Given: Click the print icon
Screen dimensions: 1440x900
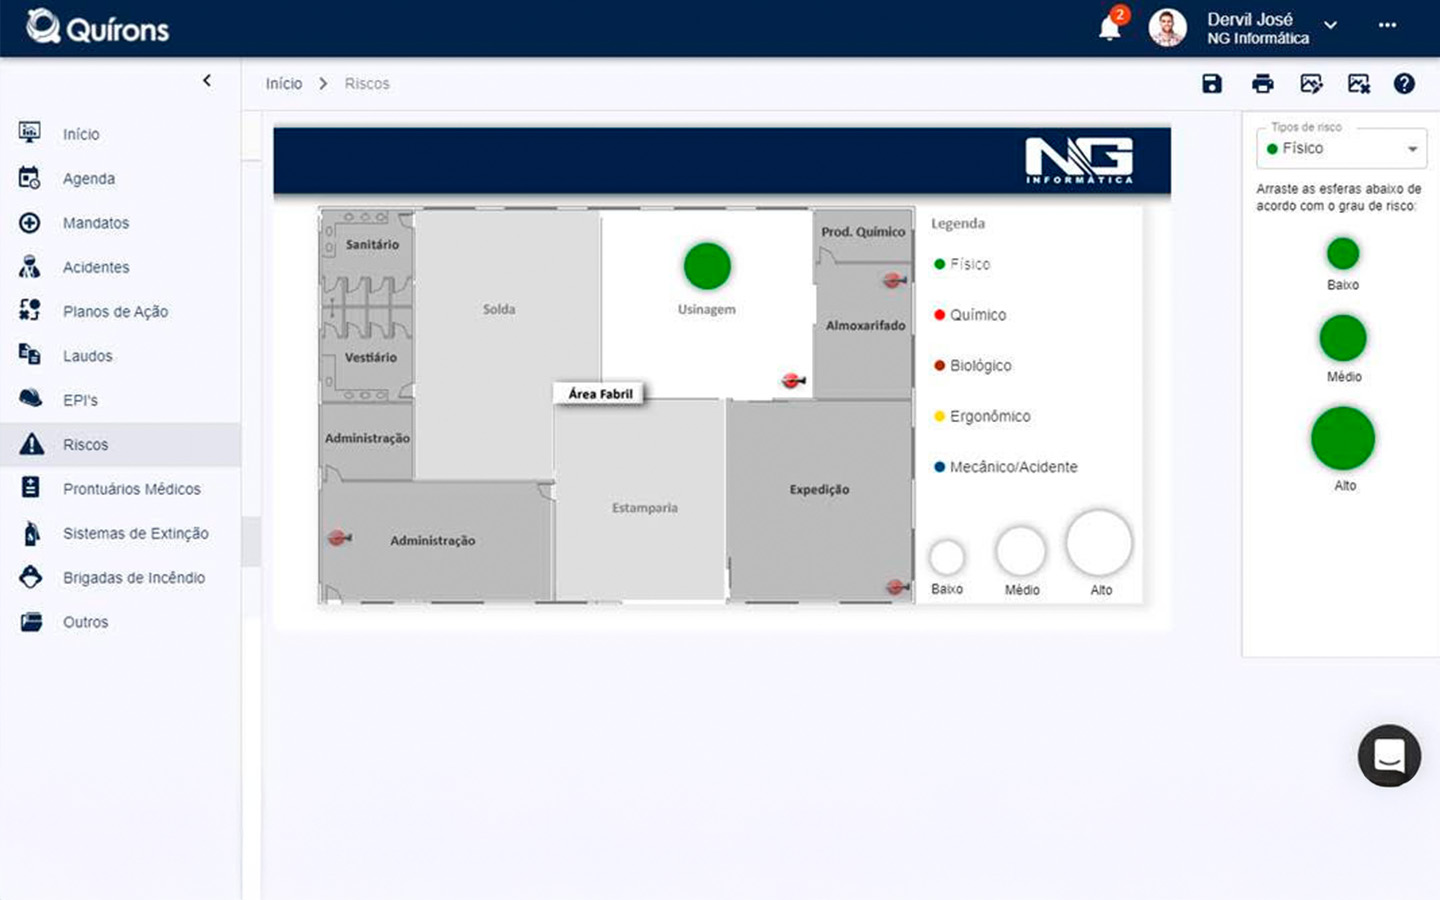Looking at the screenshot, I should [1262, 84].
